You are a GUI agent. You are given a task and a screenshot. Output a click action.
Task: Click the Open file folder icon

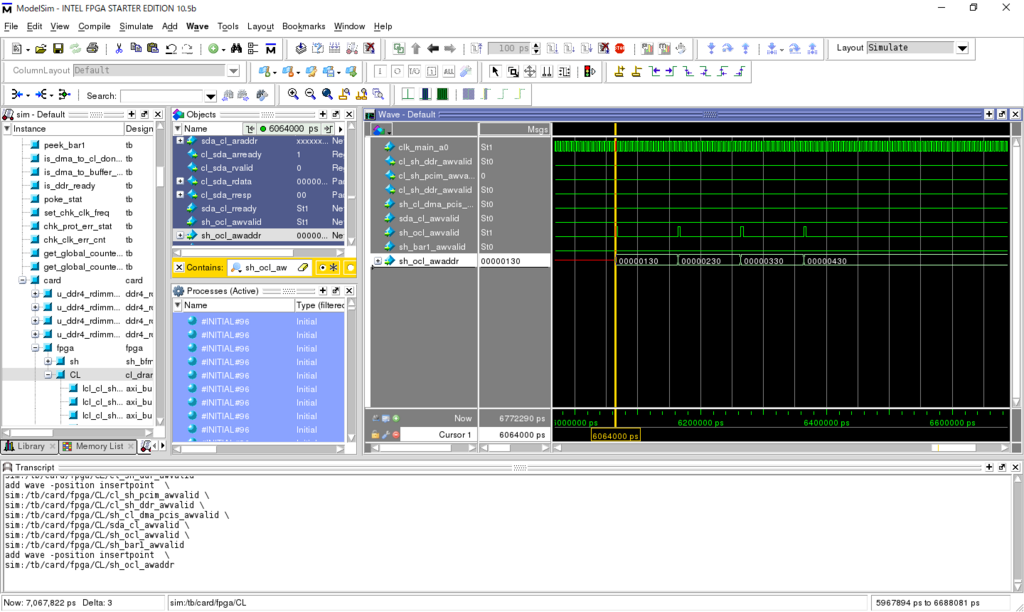pyautogui.click(x=40, y=48)
